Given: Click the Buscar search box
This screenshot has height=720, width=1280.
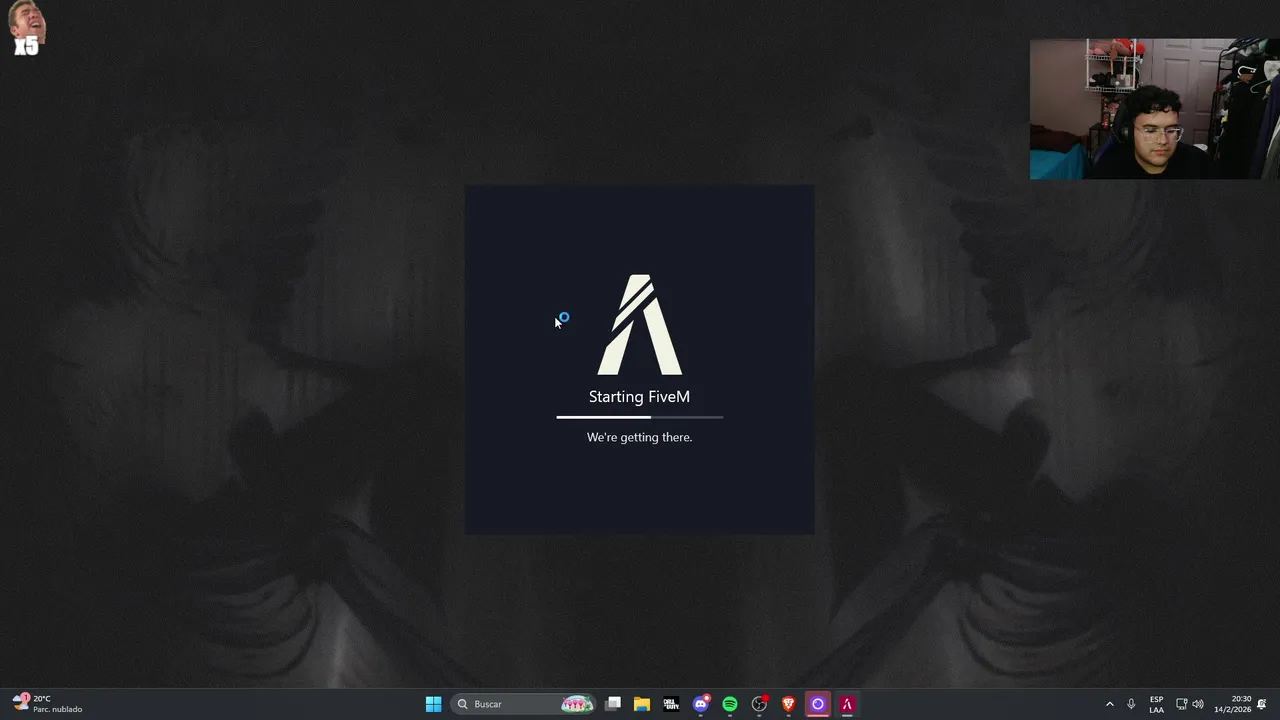Looking at the screenshot, I should point(523,704).
